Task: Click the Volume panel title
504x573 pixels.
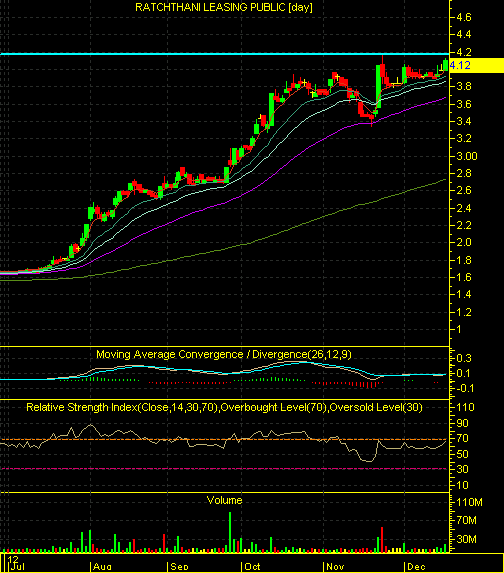Action: coord(224,500)
